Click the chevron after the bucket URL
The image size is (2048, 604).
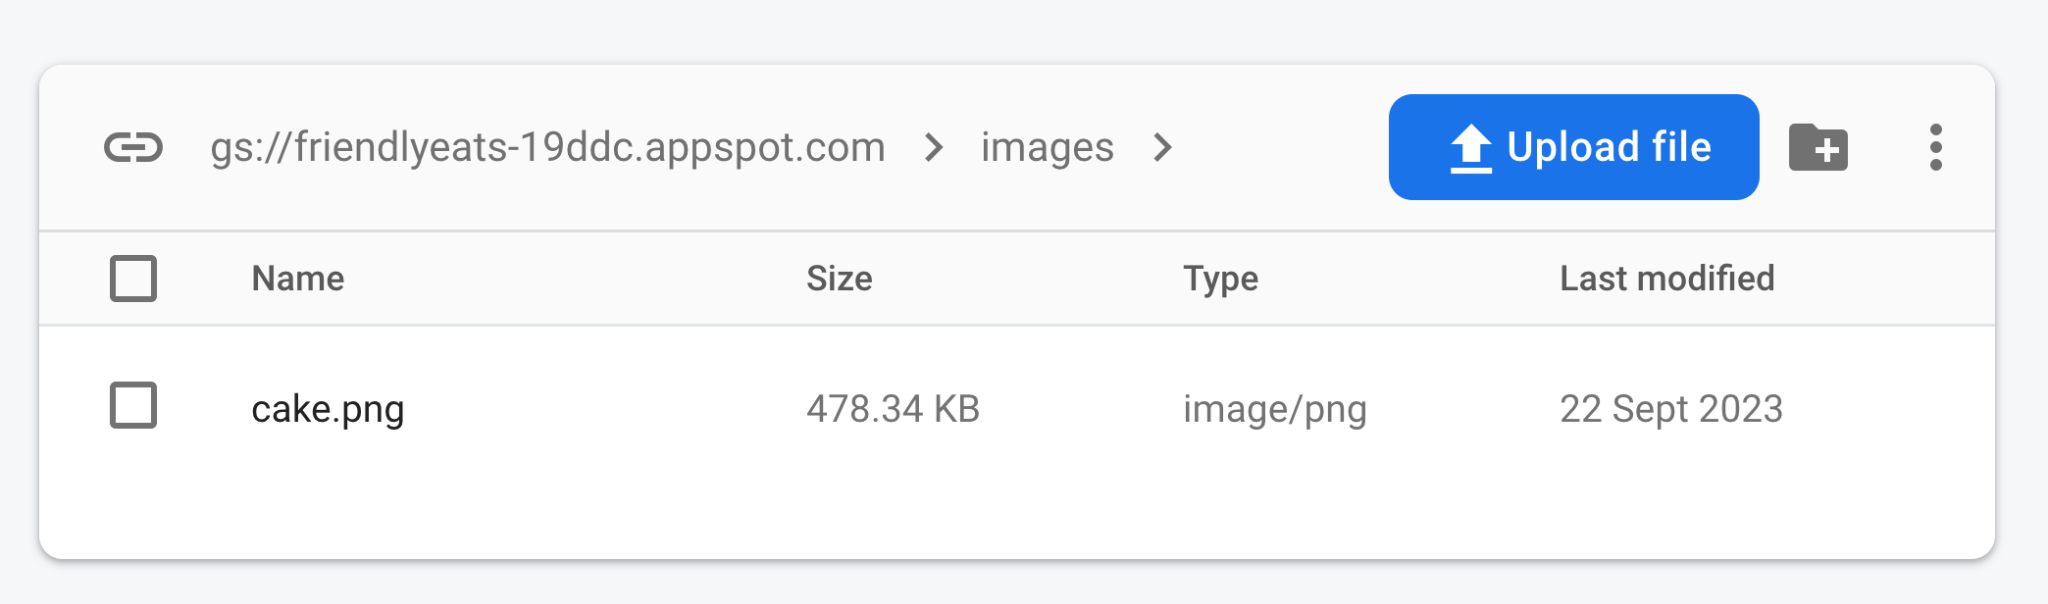[934, 148]
